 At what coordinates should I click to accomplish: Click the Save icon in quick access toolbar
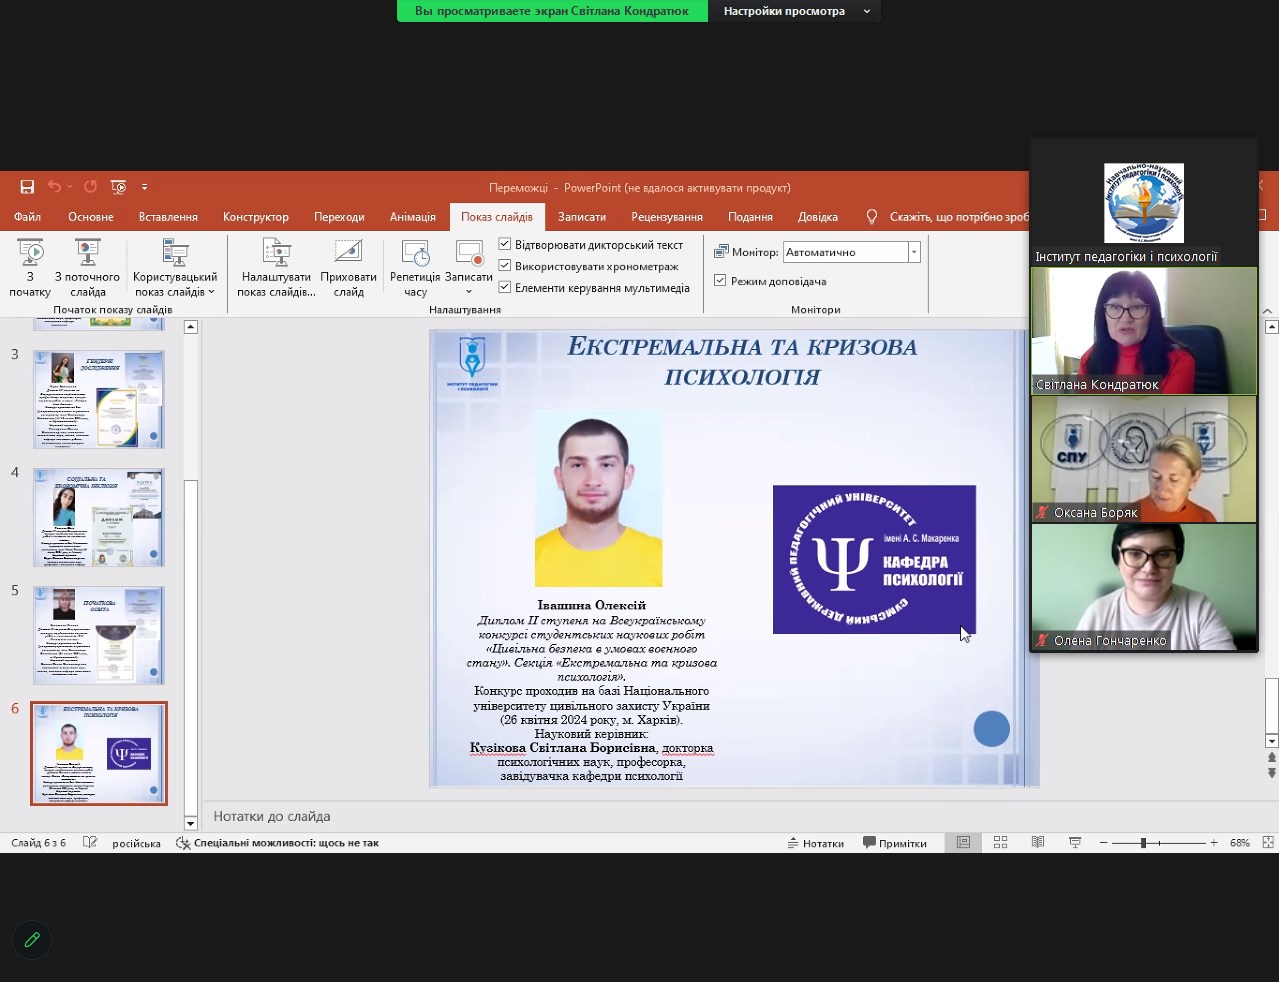click(x=27, y=187)
